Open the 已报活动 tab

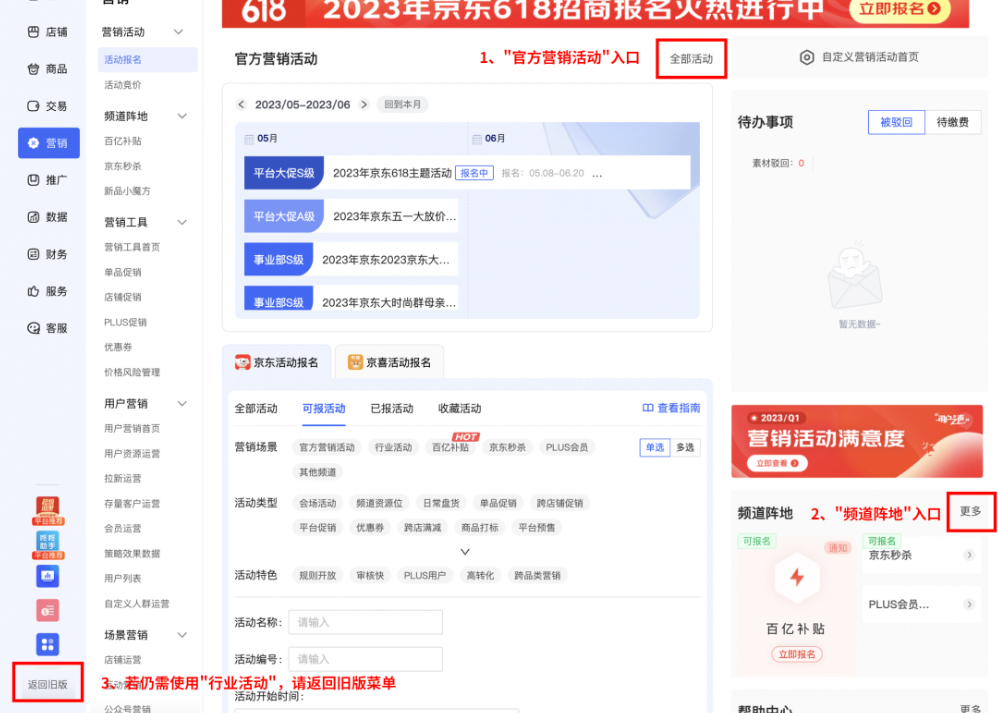(394, 407)
